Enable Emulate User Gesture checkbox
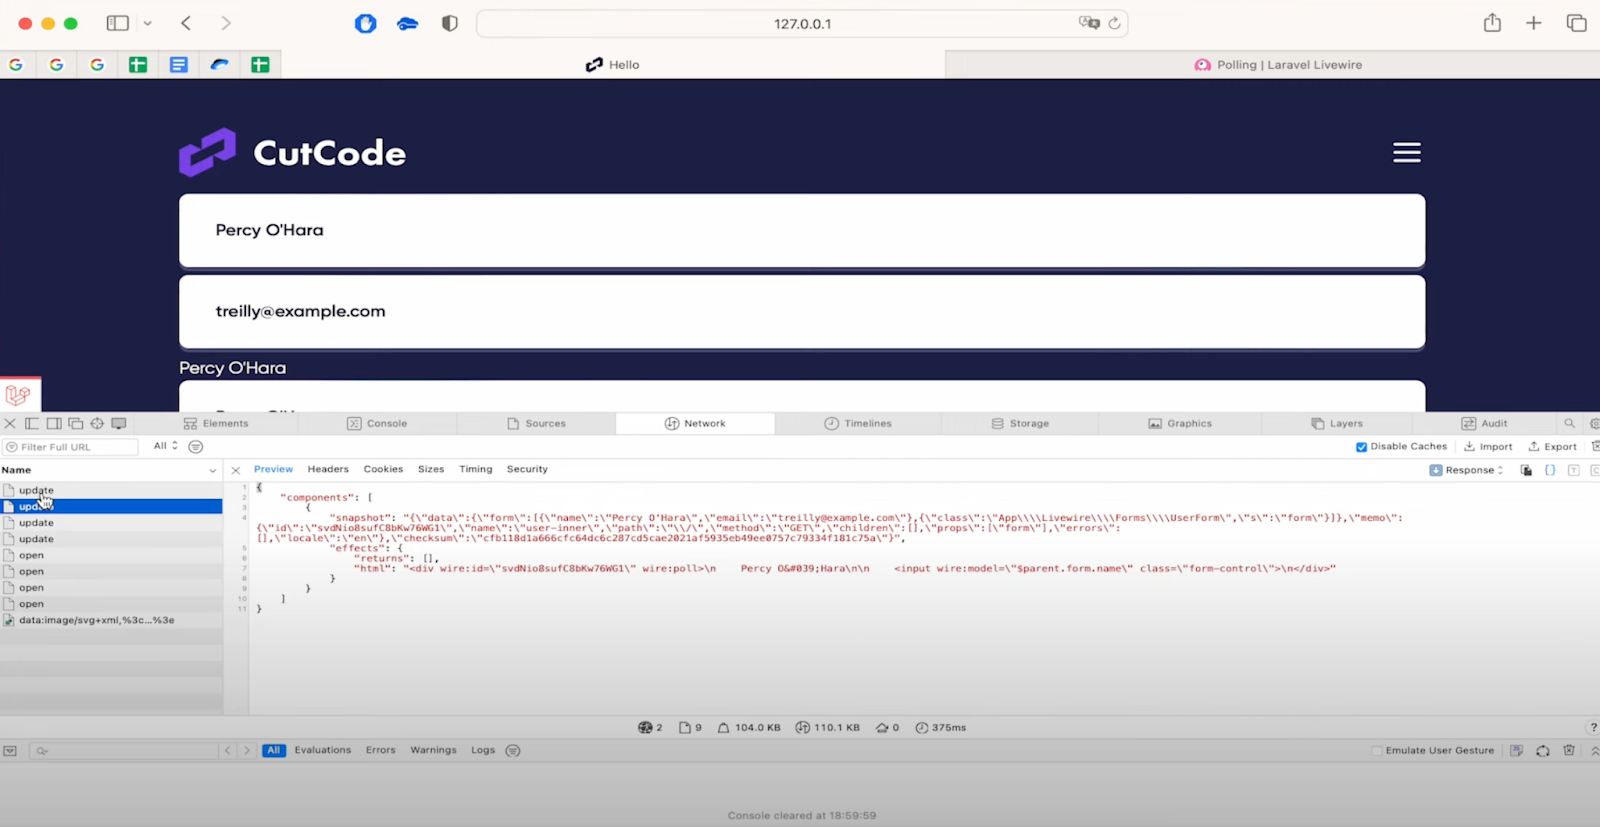The width and height of the screenshot is (1600, 827). (1377, 751)
